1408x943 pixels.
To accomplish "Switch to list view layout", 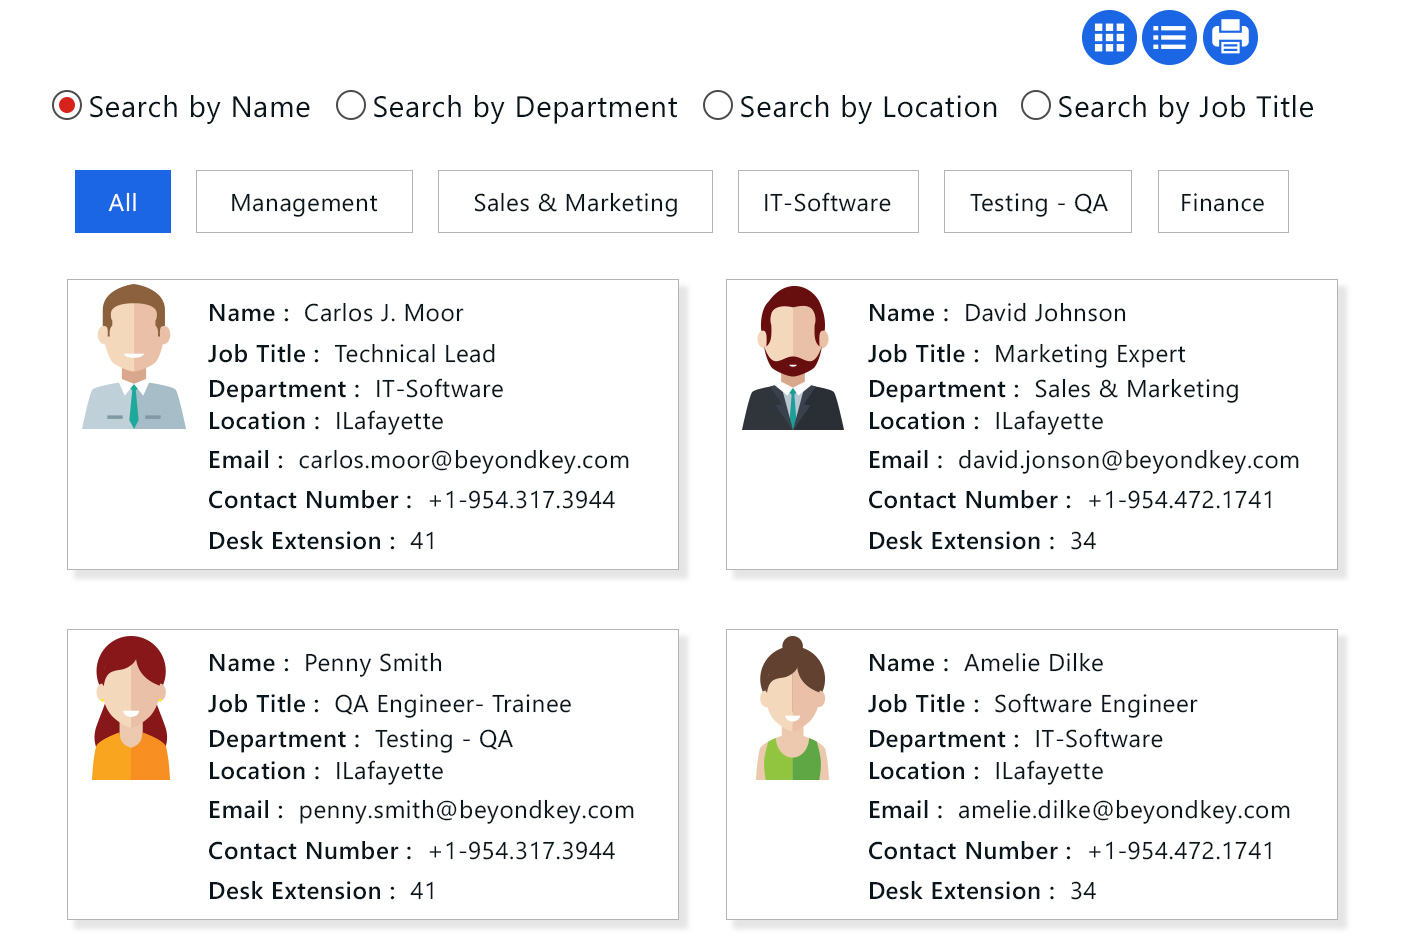I will (1169, 38).
